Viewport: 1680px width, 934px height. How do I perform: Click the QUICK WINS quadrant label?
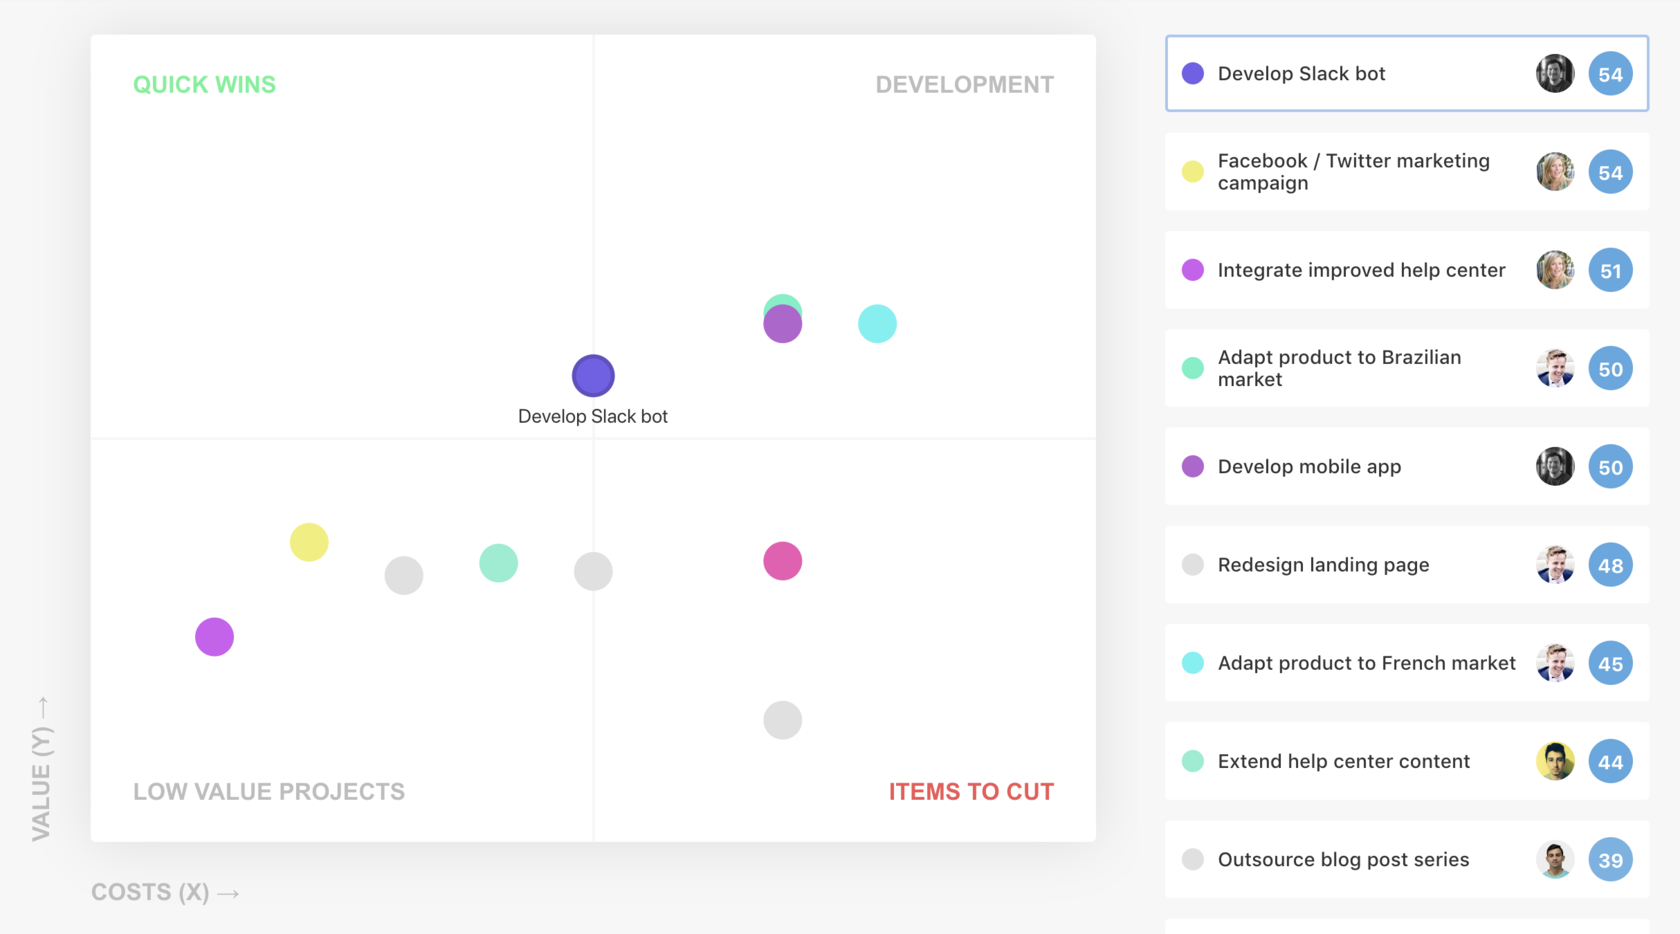204,84
